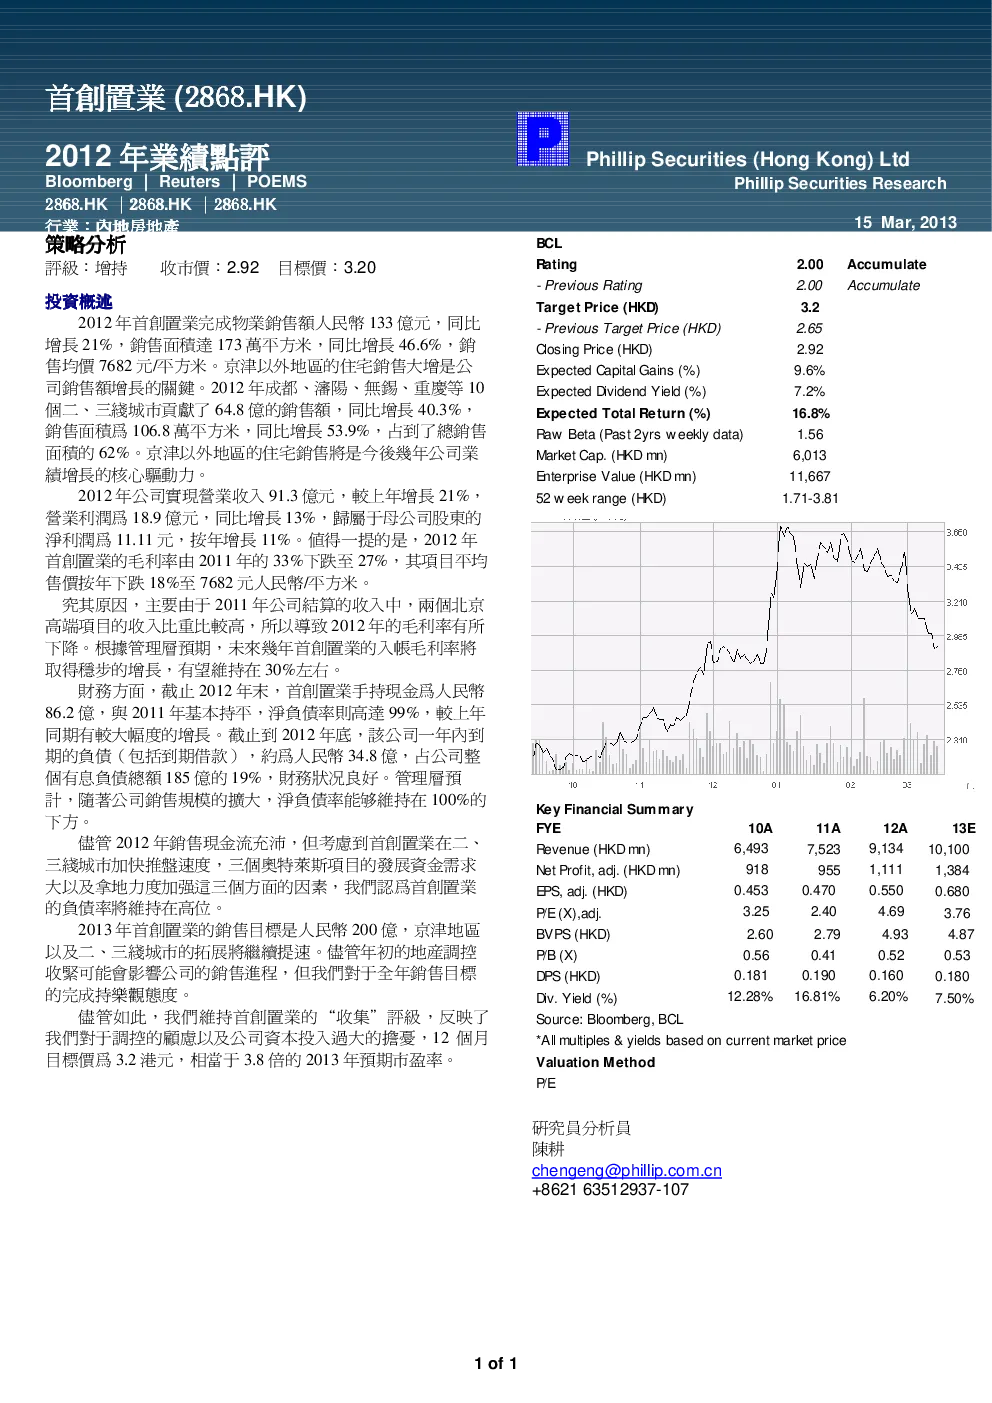Click the phone number +8621 63512937-107
Screen dimensions: 992x1403
tap(611, 1190)
